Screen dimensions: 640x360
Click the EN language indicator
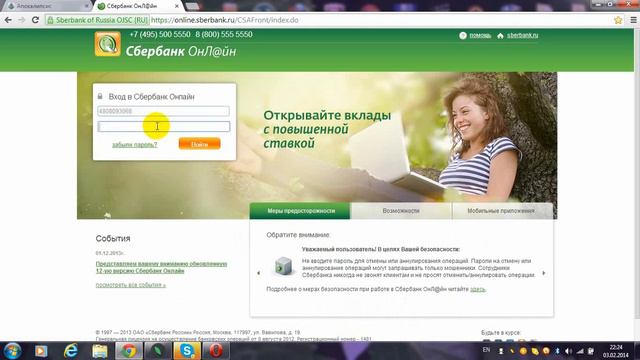click(486, 350)
